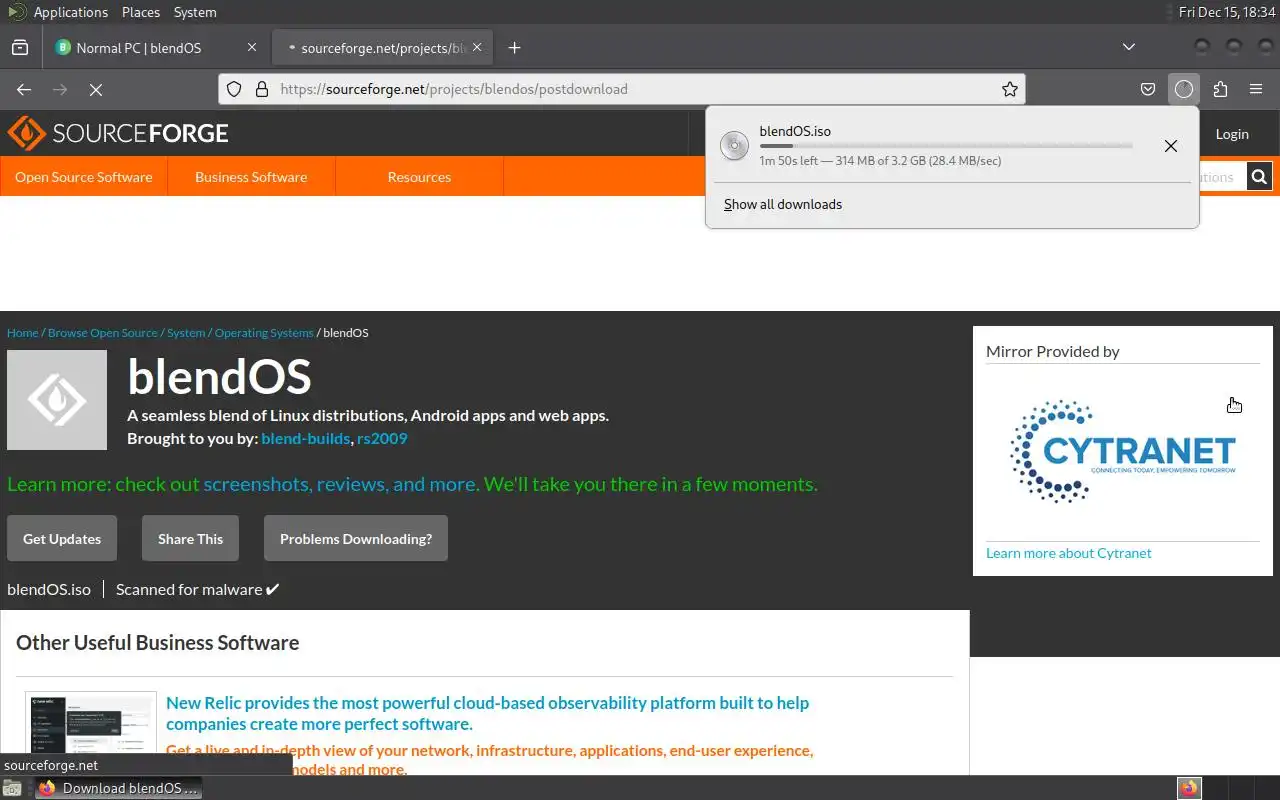Open the extensions puzzle icon

pos(1220,89)
